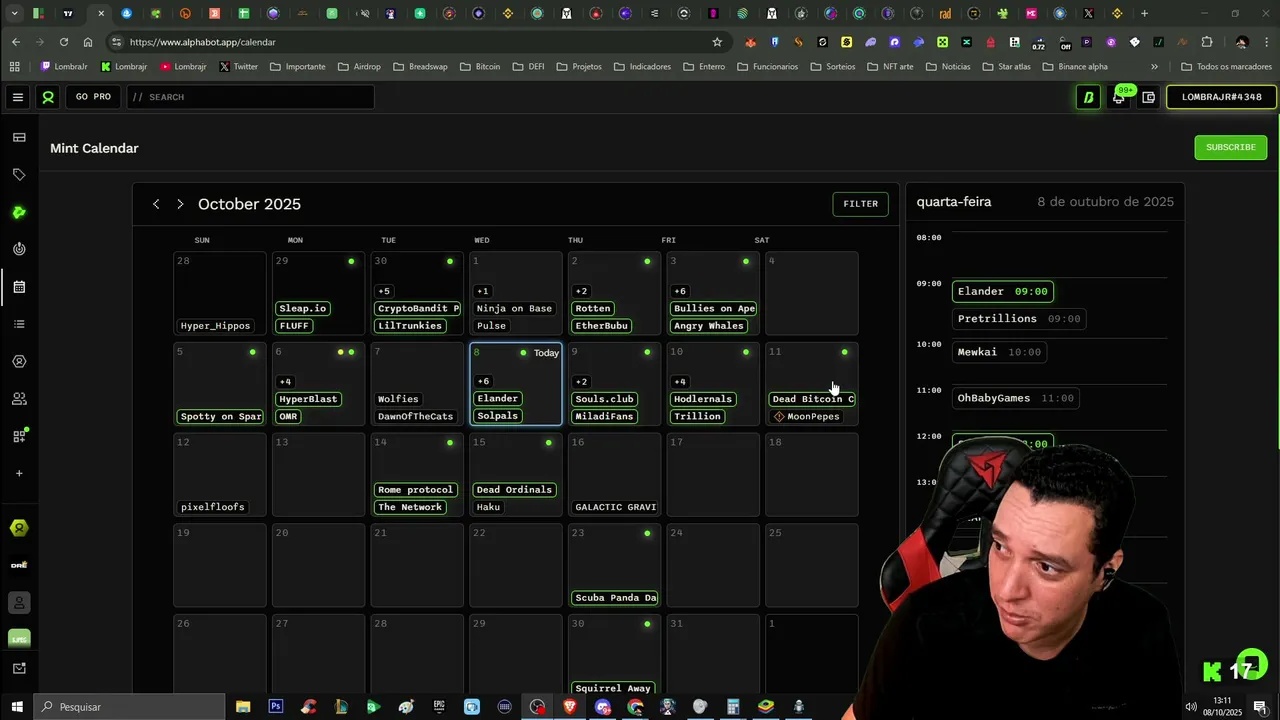The height and width of the screenshot is (720, 1280).
Task: Reload the page with refresh icon
Action: pos(64,42)
